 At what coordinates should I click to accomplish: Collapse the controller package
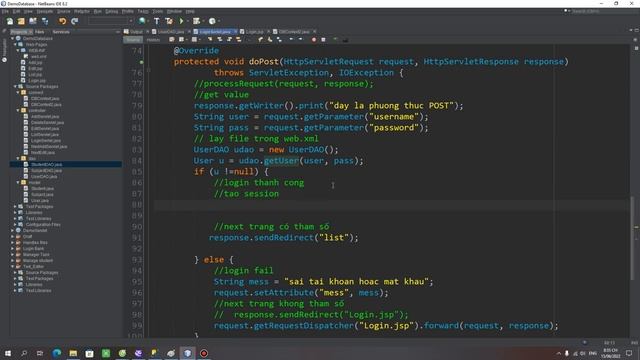point(18,110)
